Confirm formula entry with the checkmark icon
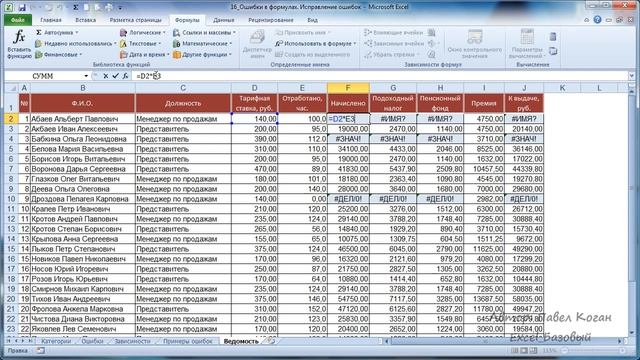Image resolution: width=640 pixels, height=360 pixels. point(116,76)
